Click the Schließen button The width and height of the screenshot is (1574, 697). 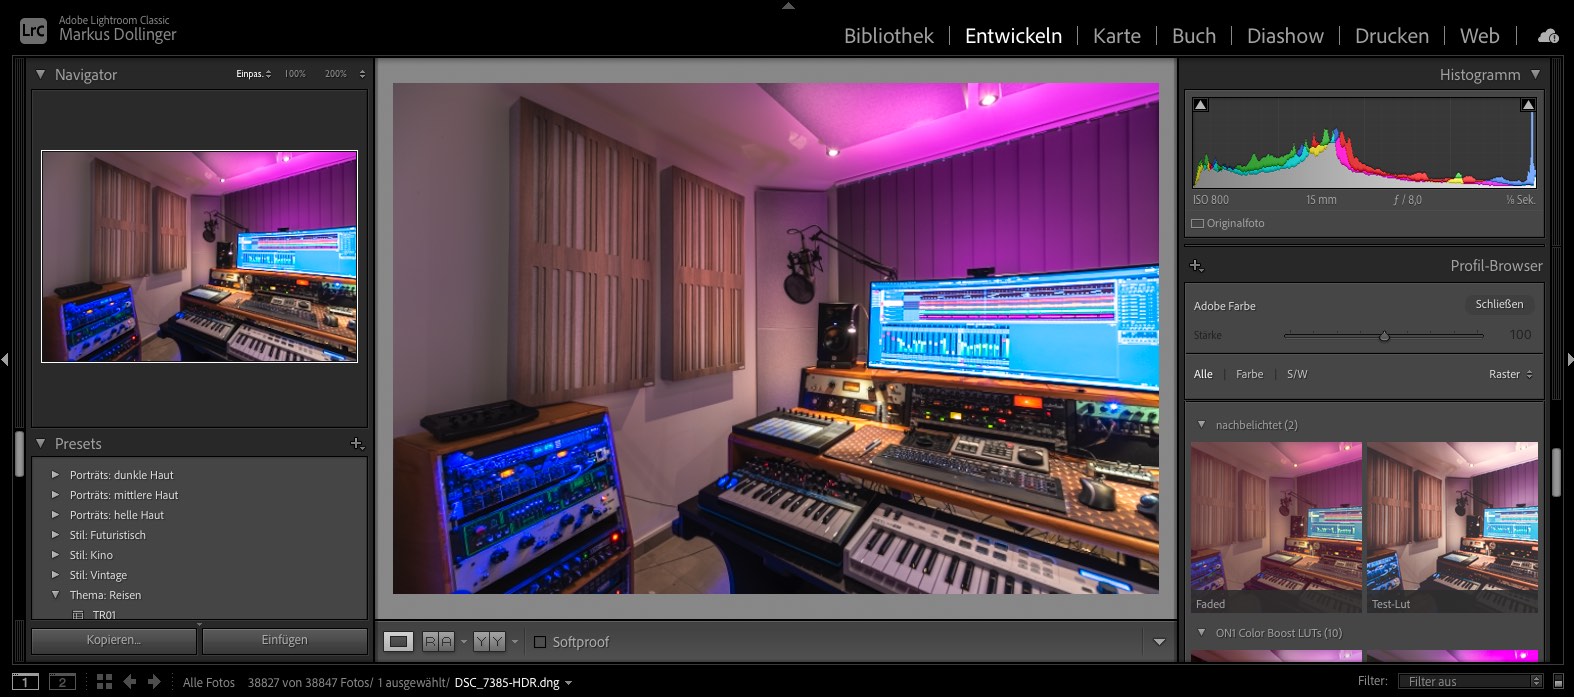[x=1498, y=304]
